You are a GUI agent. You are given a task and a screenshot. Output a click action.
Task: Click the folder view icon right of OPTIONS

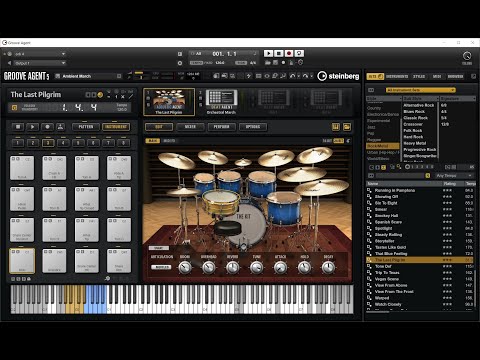coord(347,127)
